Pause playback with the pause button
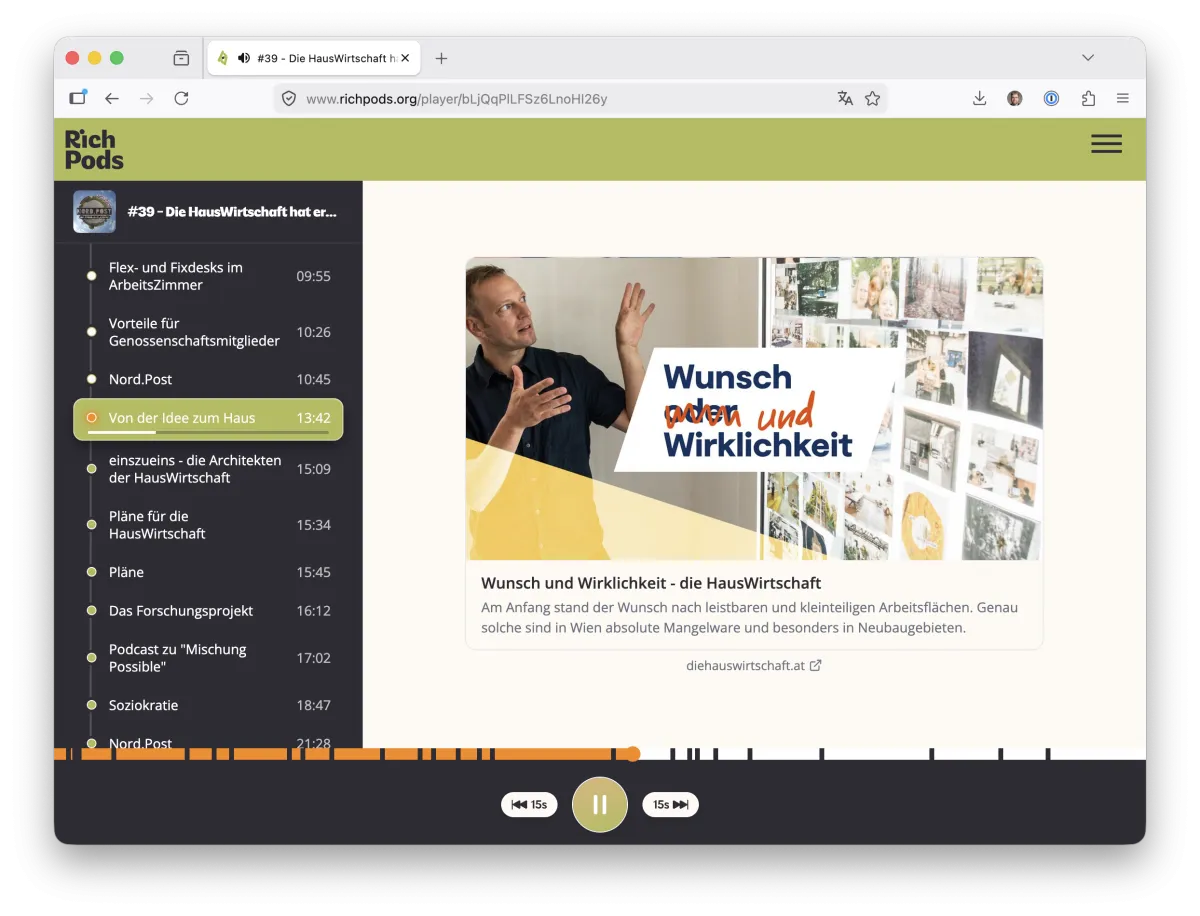The image size is (1200, 916). [x=599, y=804]
